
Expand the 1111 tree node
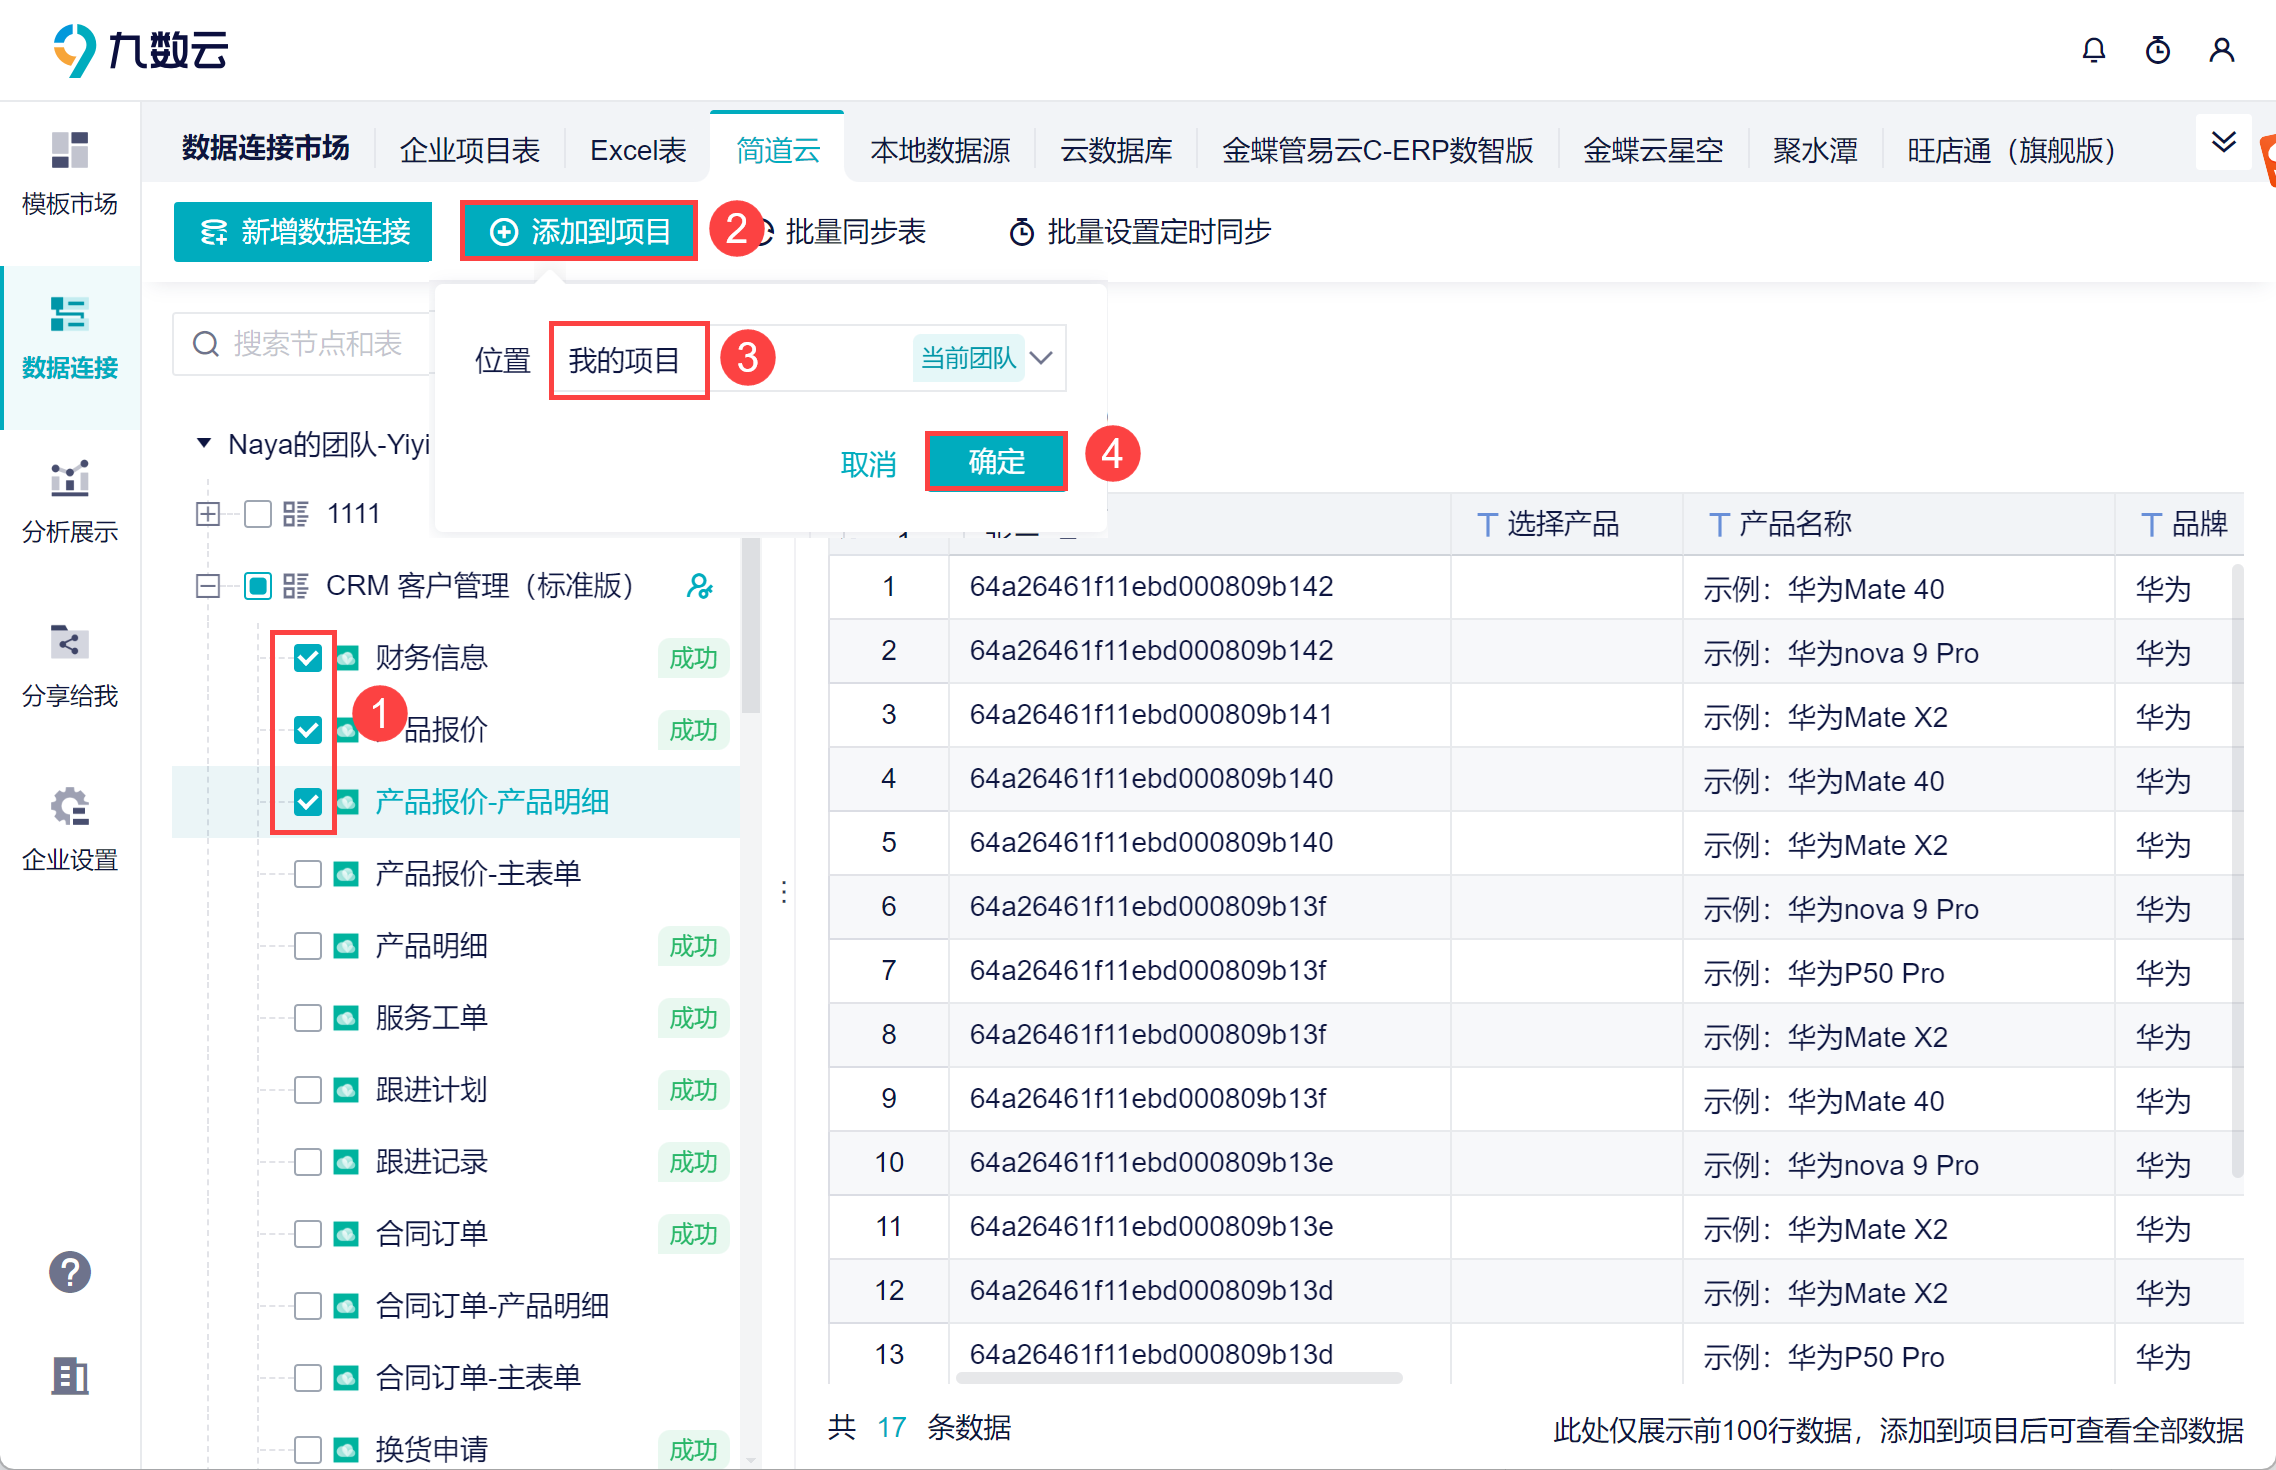coord(208,514)
